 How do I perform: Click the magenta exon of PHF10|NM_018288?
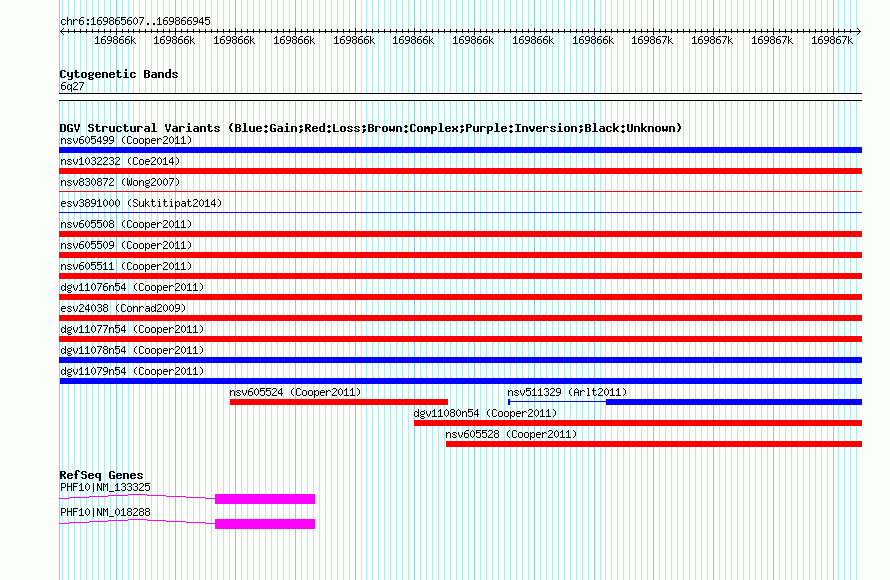click(x=265, y=524)
